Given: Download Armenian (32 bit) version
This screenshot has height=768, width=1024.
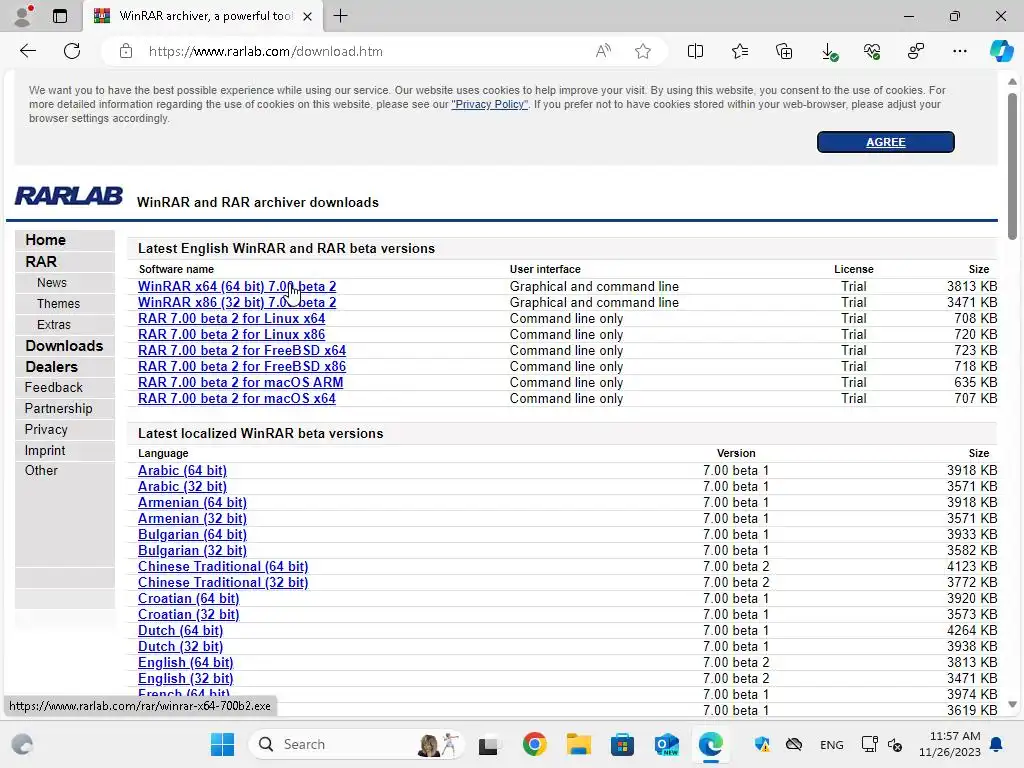Looking at the screenshot, I should tap(192, 519).
